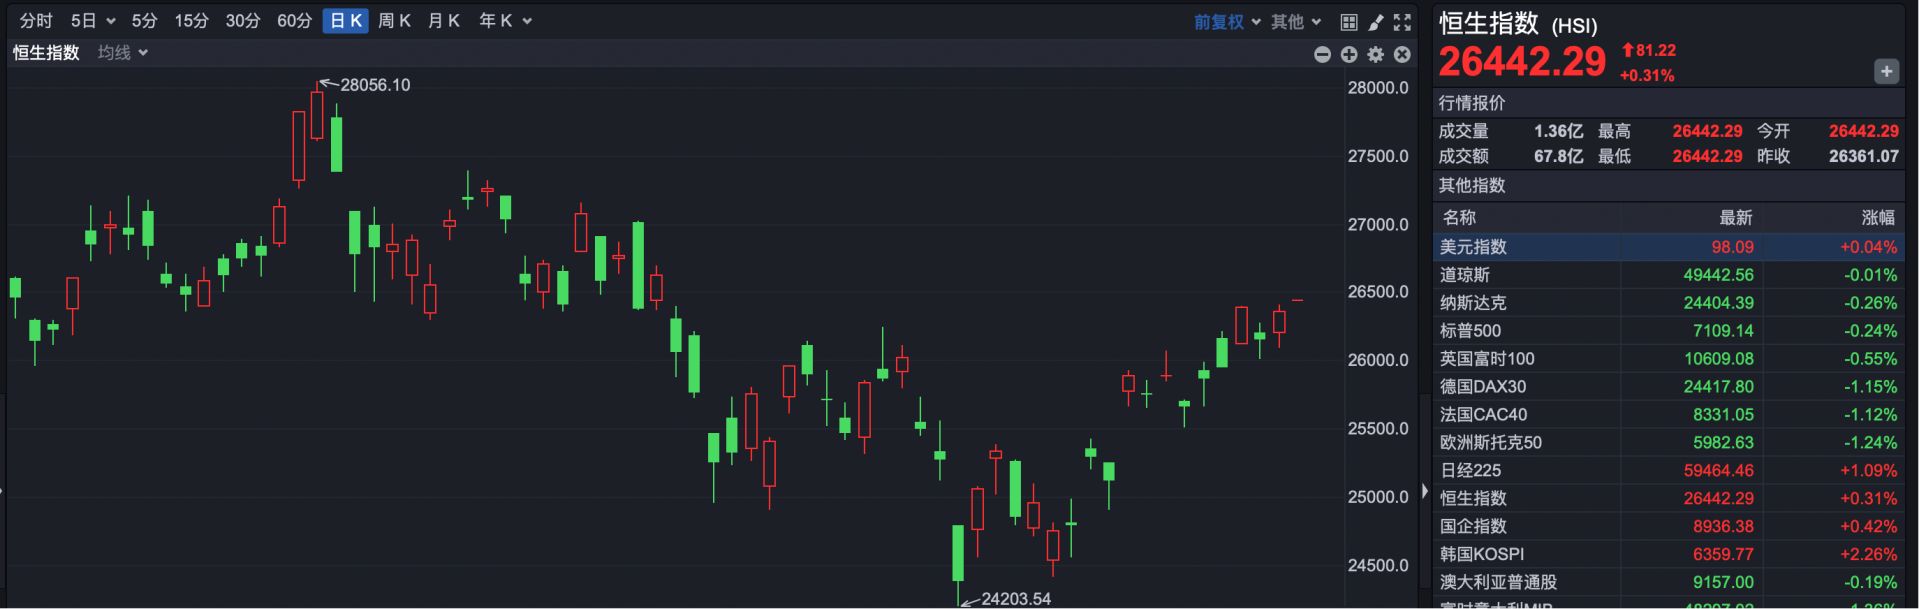Image resolution: width=1919 pixels, height=609 pixels.
Task: Switch to 分时 intraday tab
Action: pos(36,21)
